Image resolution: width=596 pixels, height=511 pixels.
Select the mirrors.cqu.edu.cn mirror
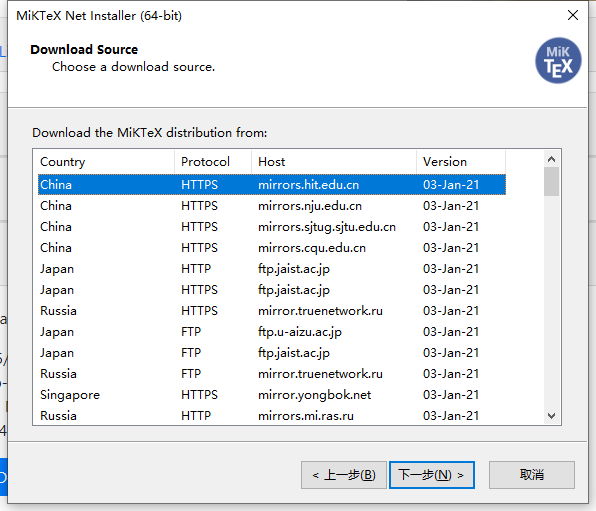272,248
